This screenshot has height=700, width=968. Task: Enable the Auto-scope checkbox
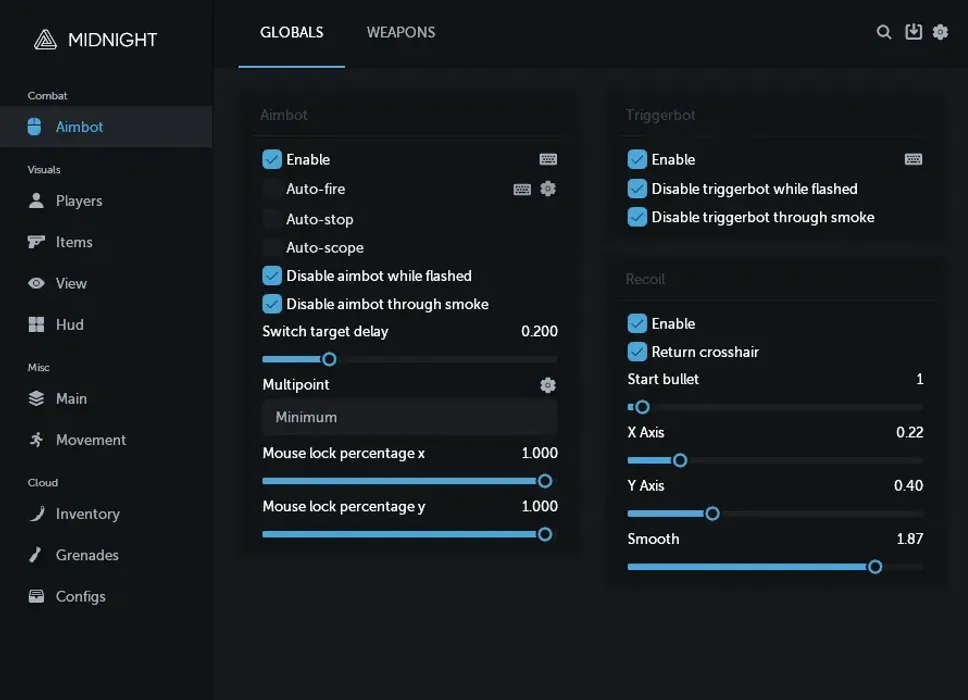click(x=272, y=248)
